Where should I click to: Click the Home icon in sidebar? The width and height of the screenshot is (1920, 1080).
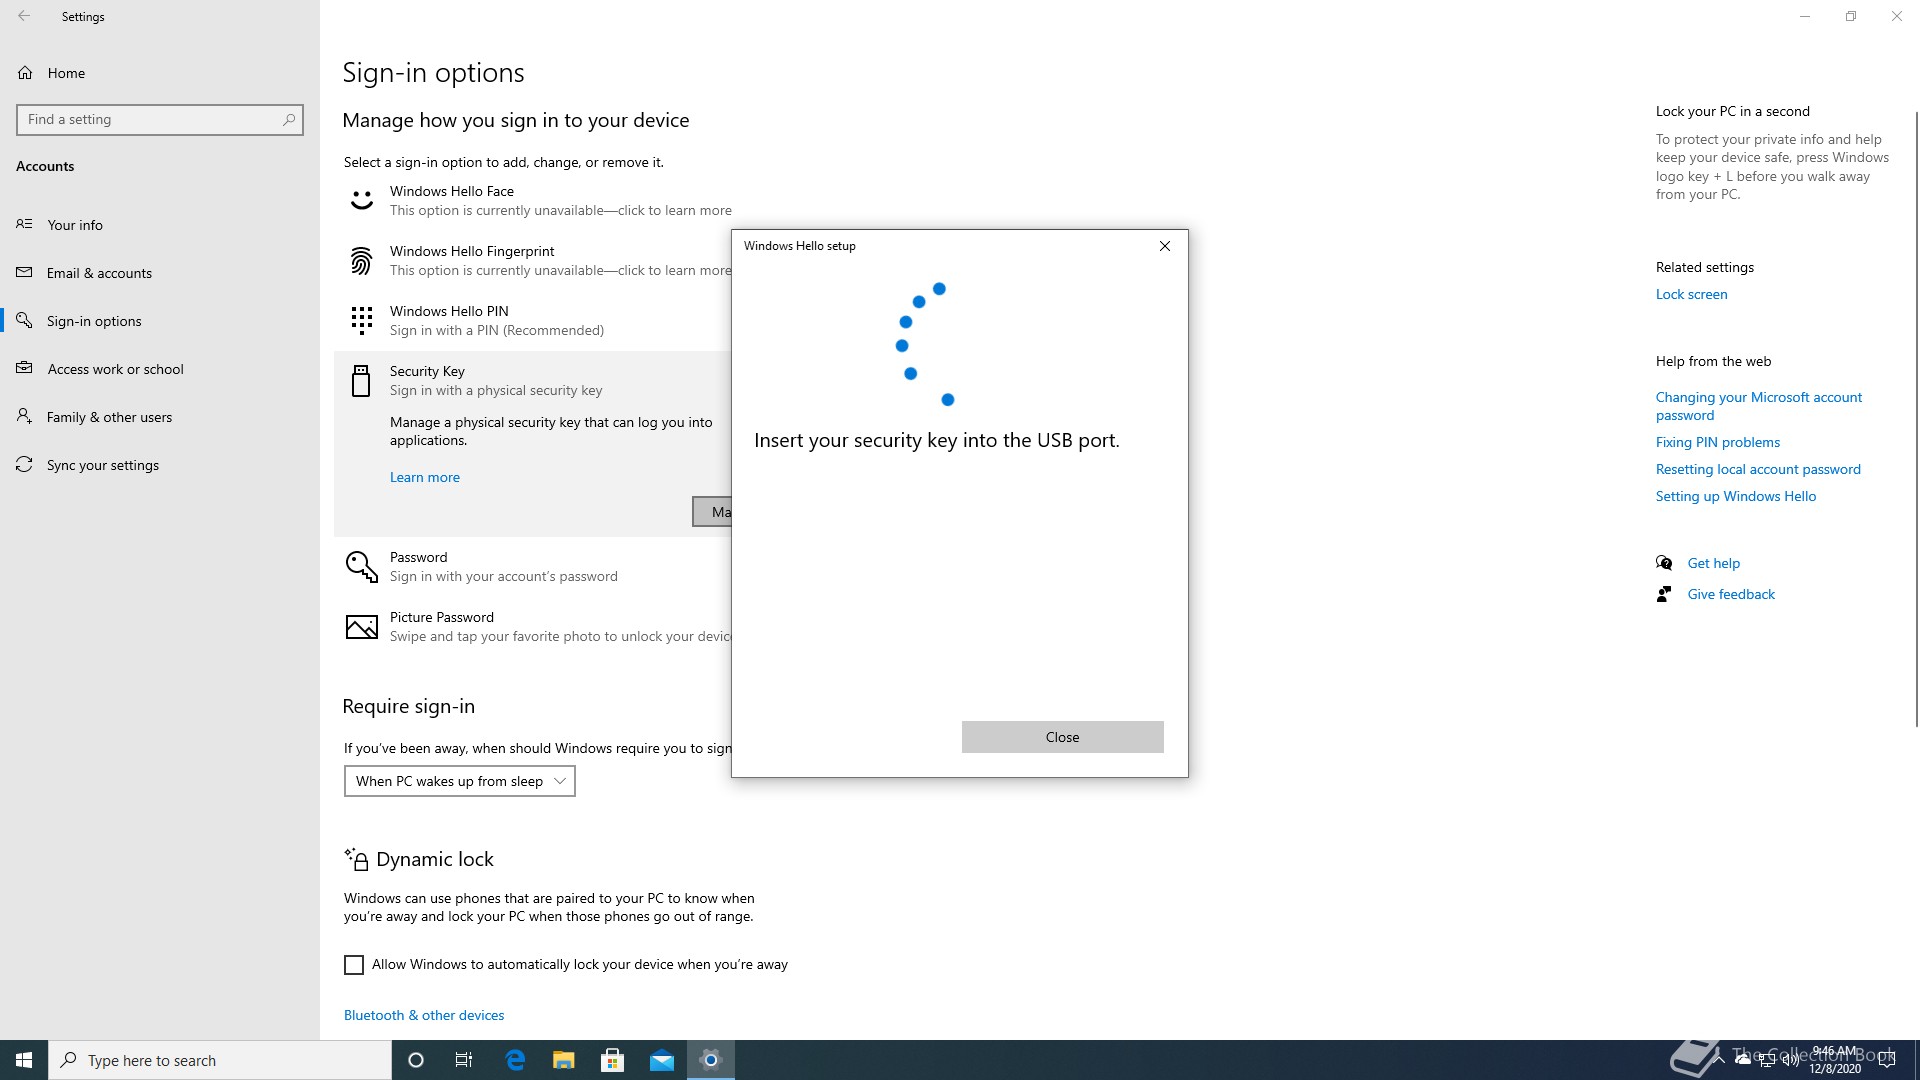click(x=26, y=73)
